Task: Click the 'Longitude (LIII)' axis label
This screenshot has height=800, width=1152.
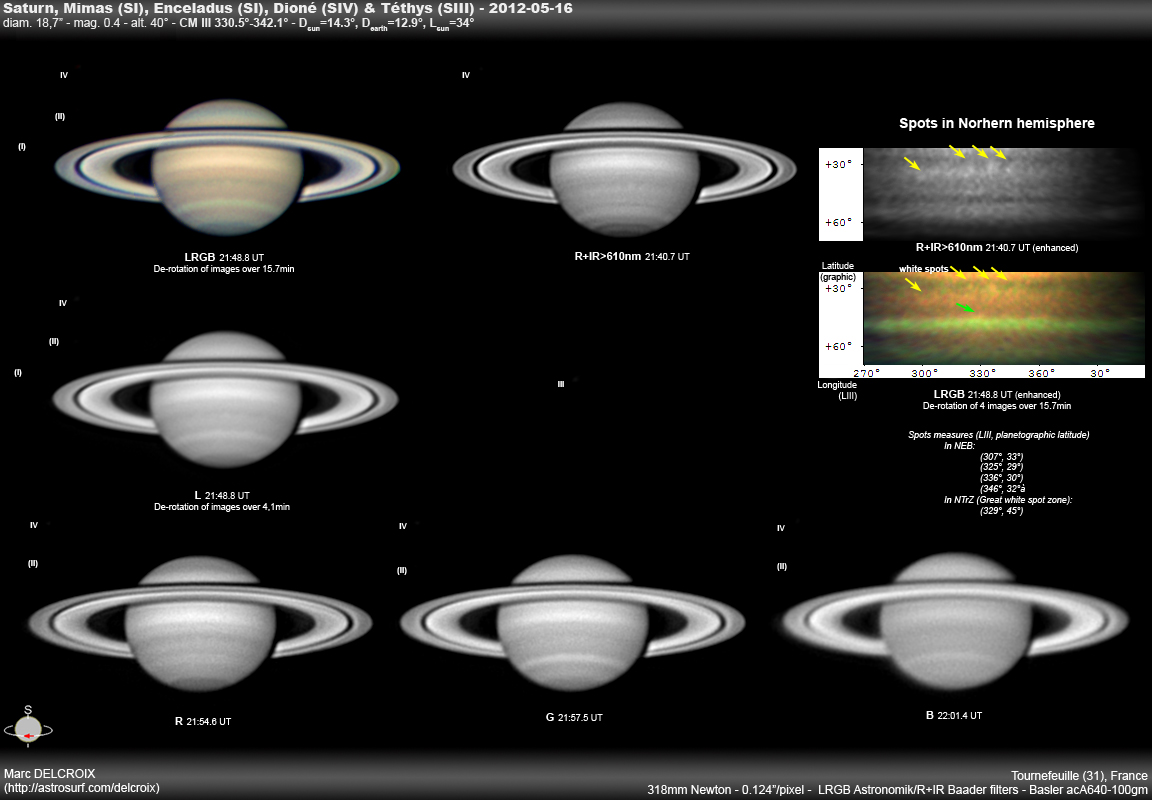Action: (x=837, y=390)
